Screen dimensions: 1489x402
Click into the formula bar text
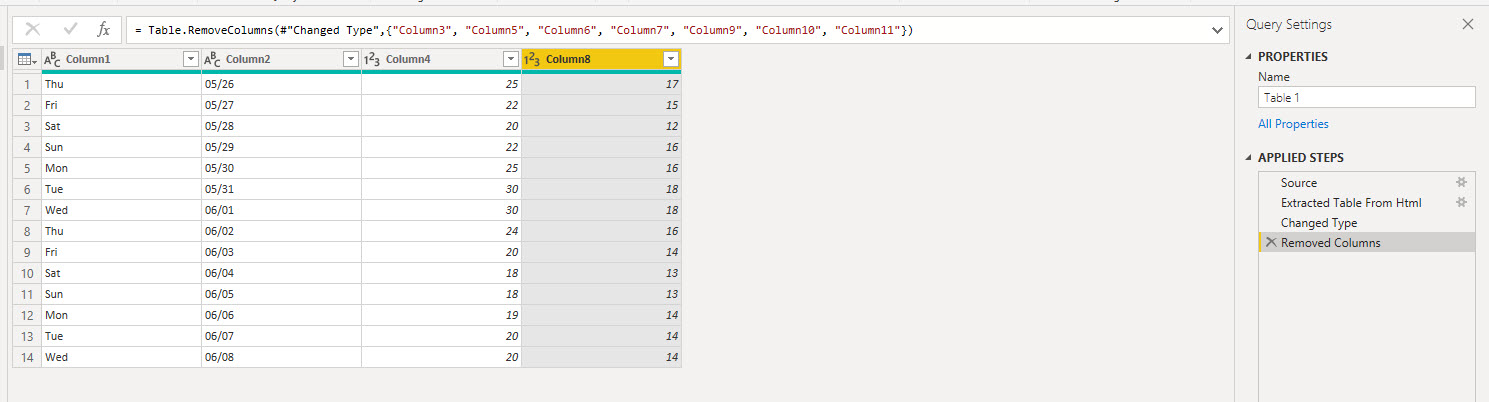click(x=665, y=31)
